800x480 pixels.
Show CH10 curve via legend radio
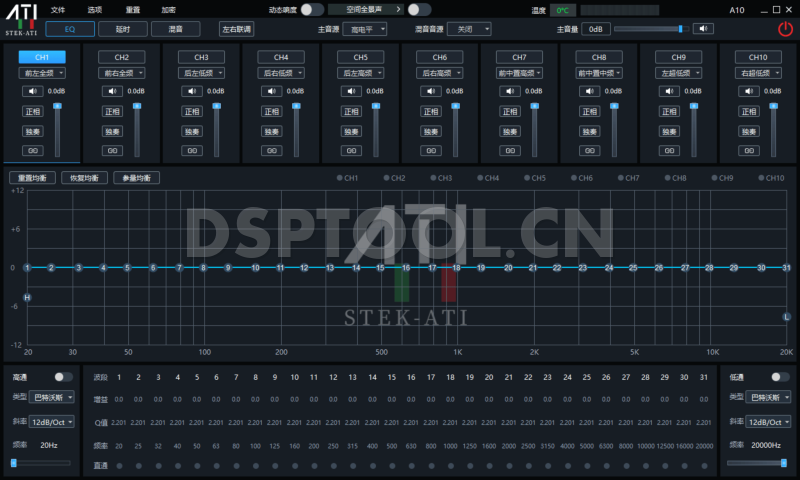tap(761, 178)
